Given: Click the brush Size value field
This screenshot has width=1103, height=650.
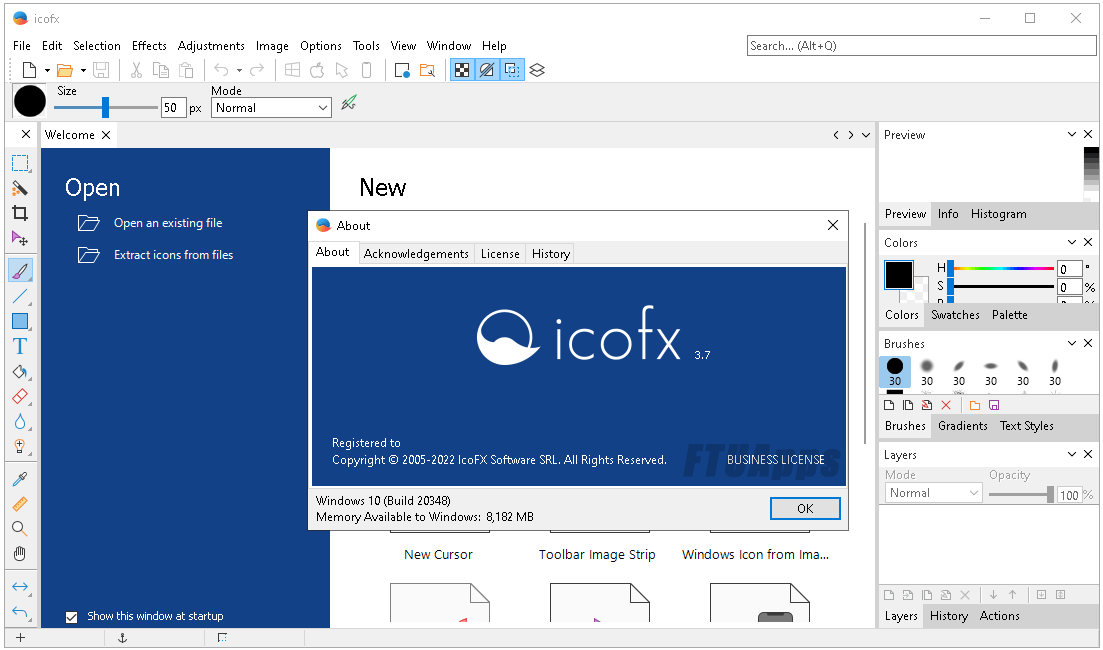Looking at the screenshot, I should [x=173, y=108].
